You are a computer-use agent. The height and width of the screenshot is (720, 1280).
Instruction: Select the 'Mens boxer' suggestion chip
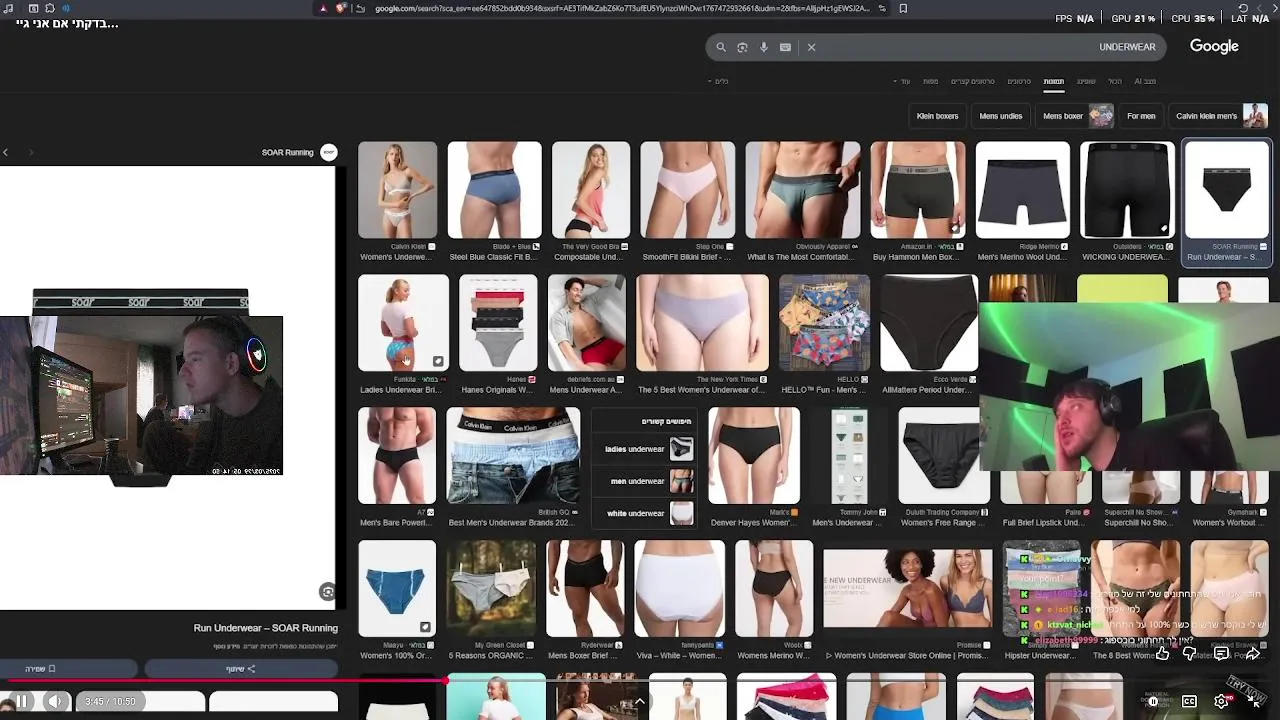pyautogui.click(x=1076, y=116)
